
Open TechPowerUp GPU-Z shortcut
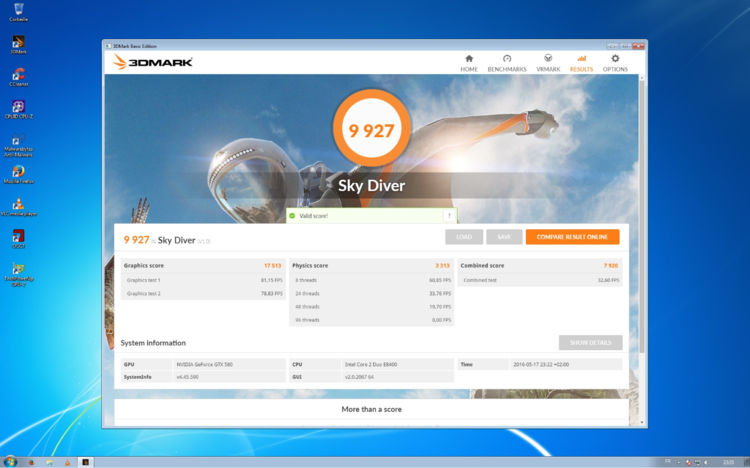[19, 275]
